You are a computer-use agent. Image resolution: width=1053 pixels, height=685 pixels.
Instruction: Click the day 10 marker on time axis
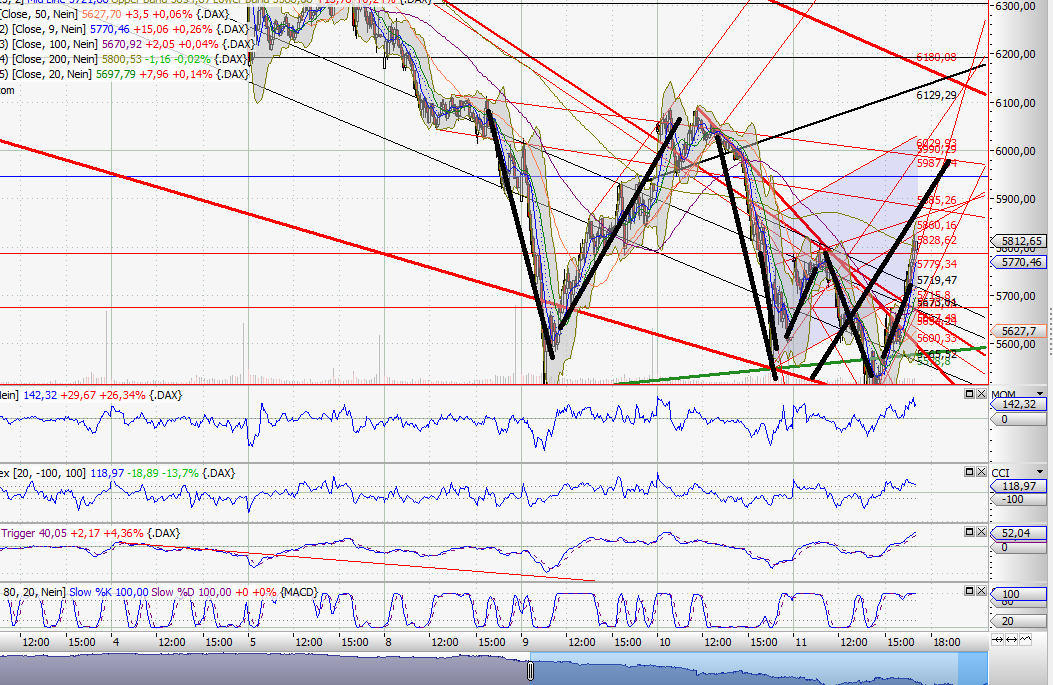click(x=660, y=641)
